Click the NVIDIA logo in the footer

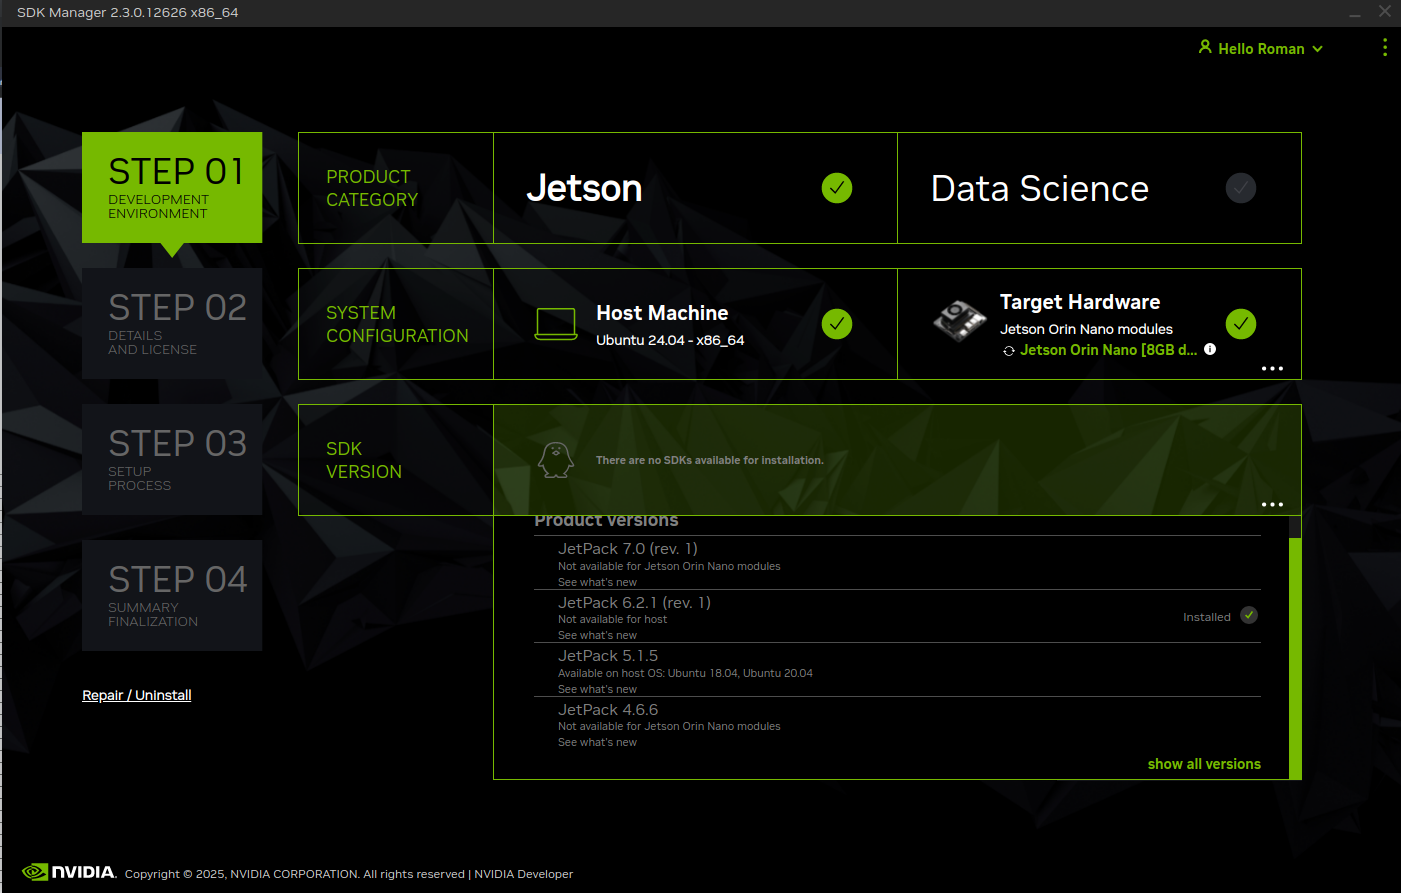(x=69, y=872)
